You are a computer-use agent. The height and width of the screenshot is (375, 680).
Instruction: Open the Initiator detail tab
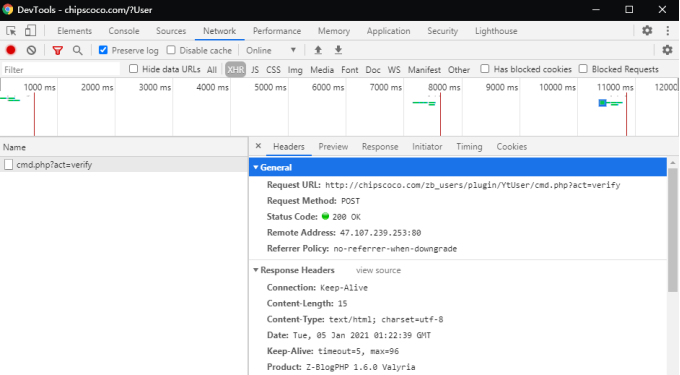point(427,147)
